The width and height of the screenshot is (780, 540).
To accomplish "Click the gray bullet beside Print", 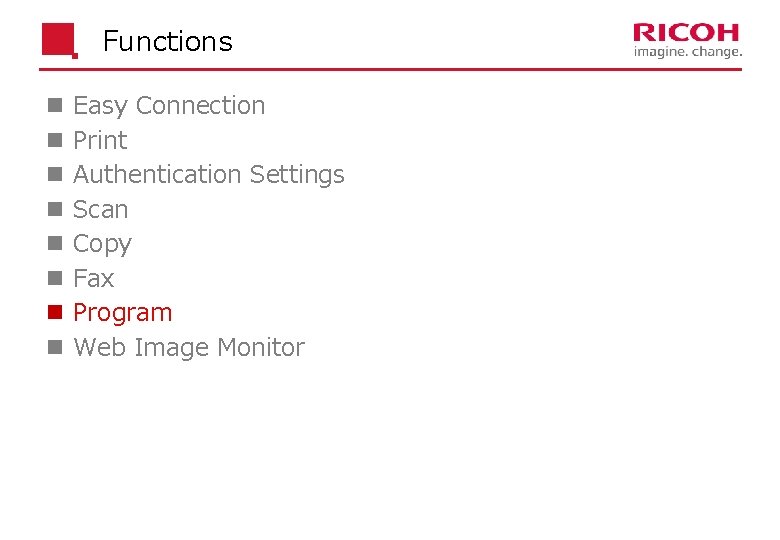I will tap(55, 140).
